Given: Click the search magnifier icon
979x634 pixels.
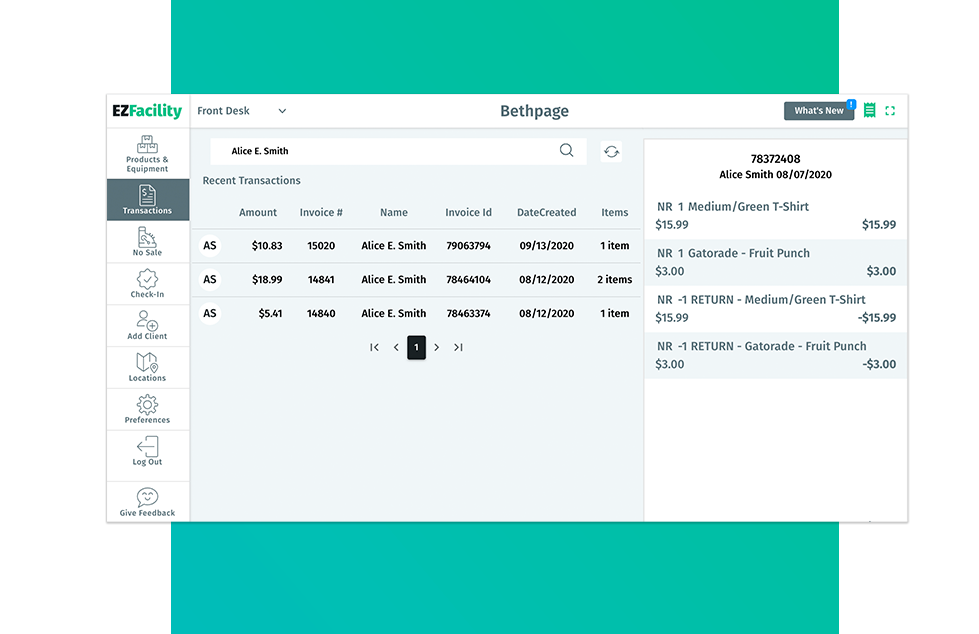Looking at the screenshot, I should click(566, 151).
